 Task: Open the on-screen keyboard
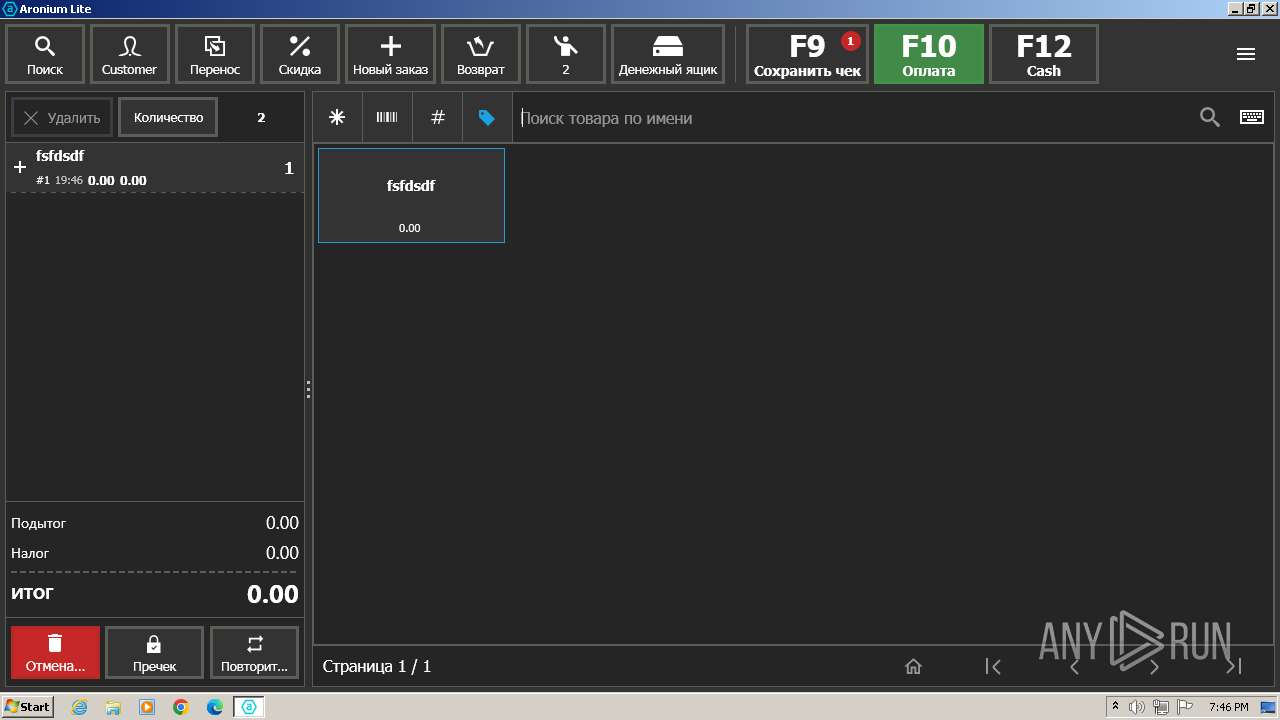click(x=1252, y=118)
